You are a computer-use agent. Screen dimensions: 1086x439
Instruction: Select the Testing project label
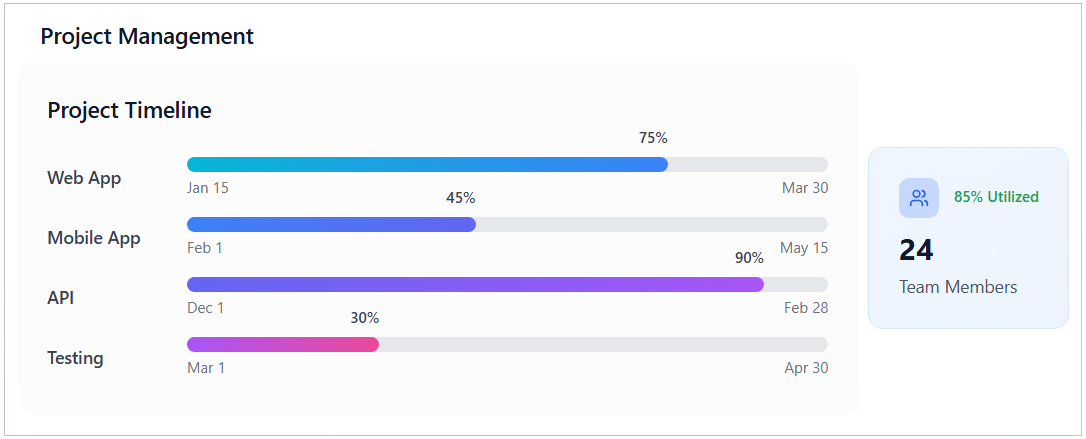pos(75,358)
